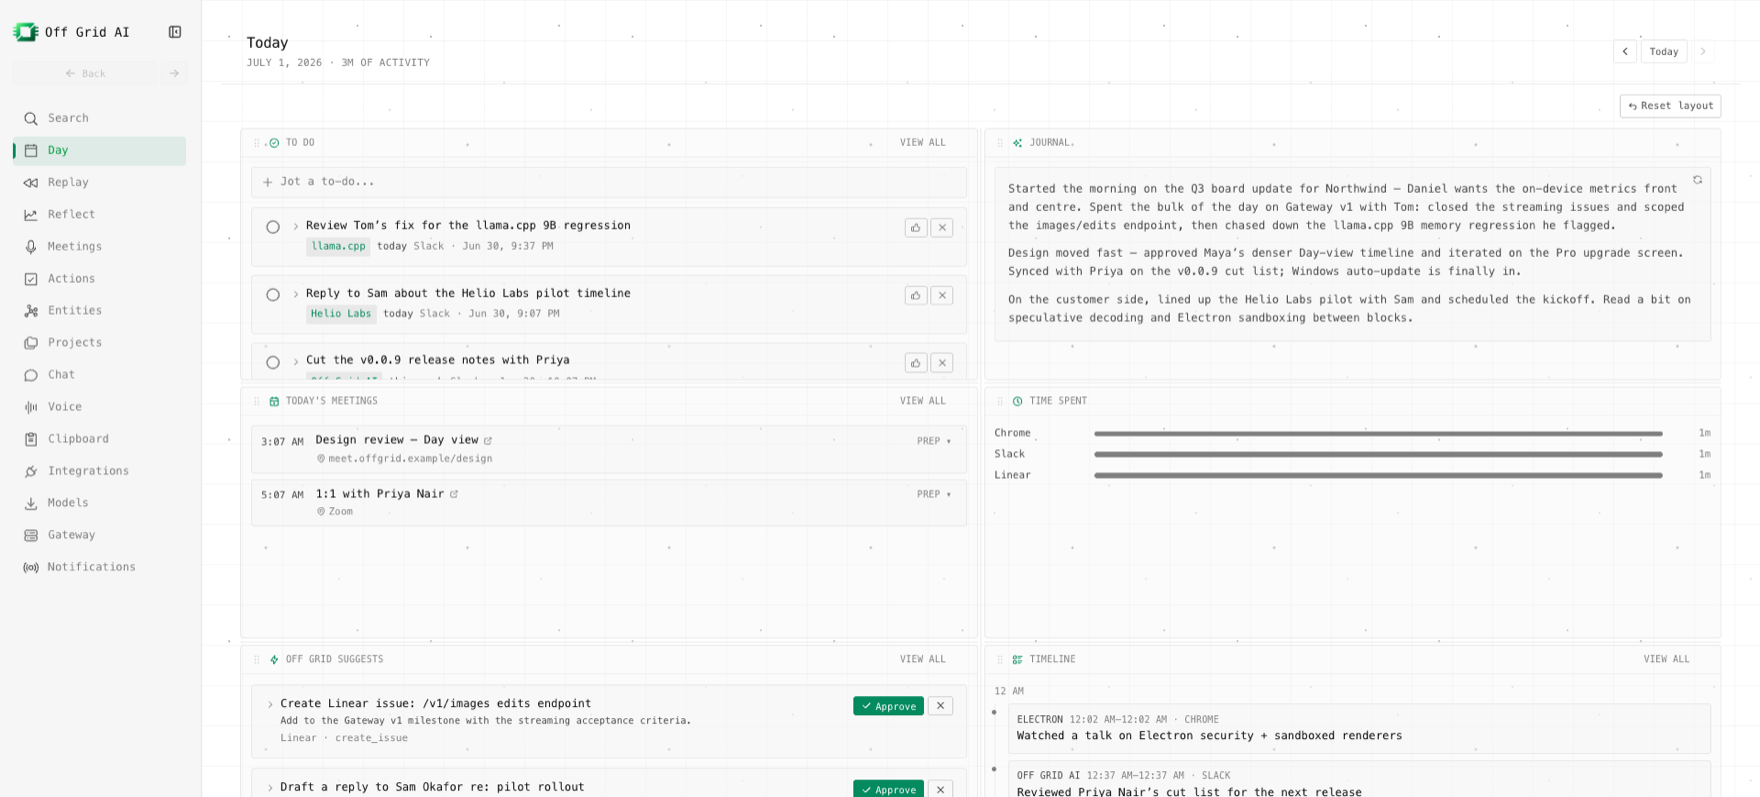
Task: View all of Today's Meetings
Action: coord(922,401)
